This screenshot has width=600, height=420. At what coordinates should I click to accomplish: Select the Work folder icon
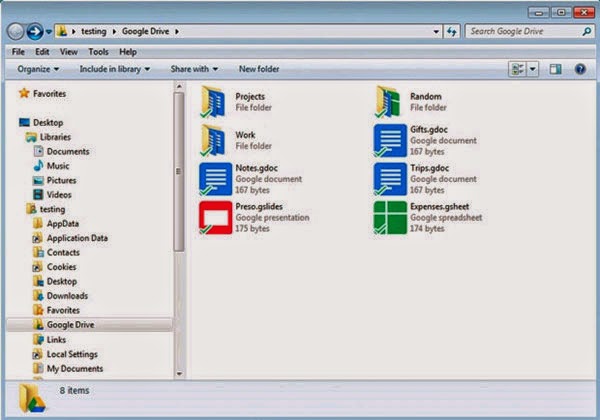[x=213, y=140]
